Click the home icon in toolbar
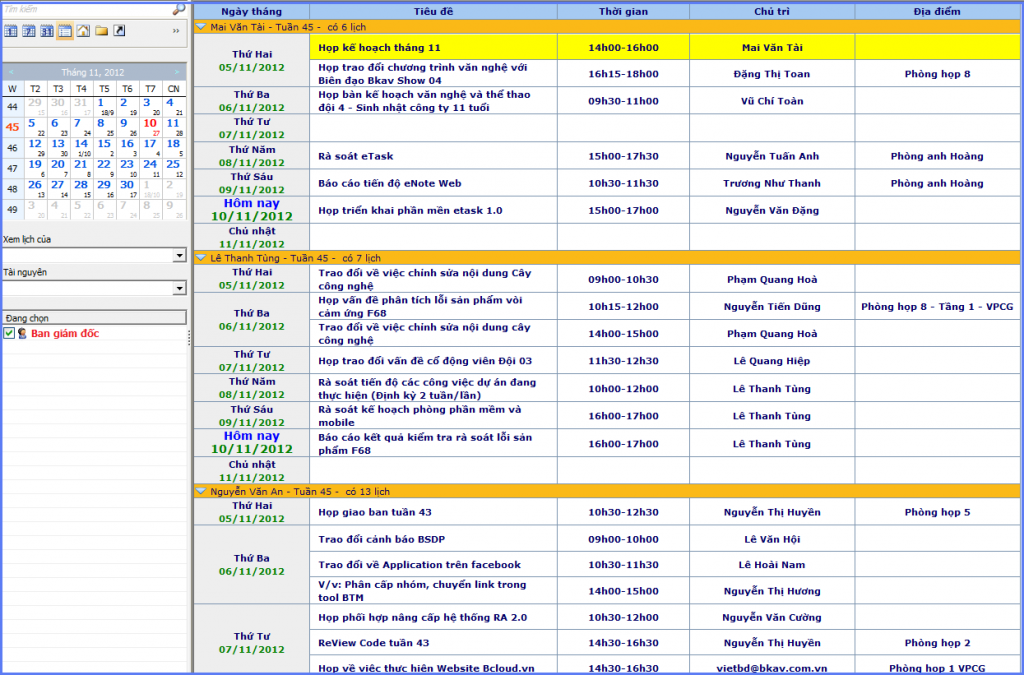Viewport: 1024px width, 675px height. pos(83,31)
